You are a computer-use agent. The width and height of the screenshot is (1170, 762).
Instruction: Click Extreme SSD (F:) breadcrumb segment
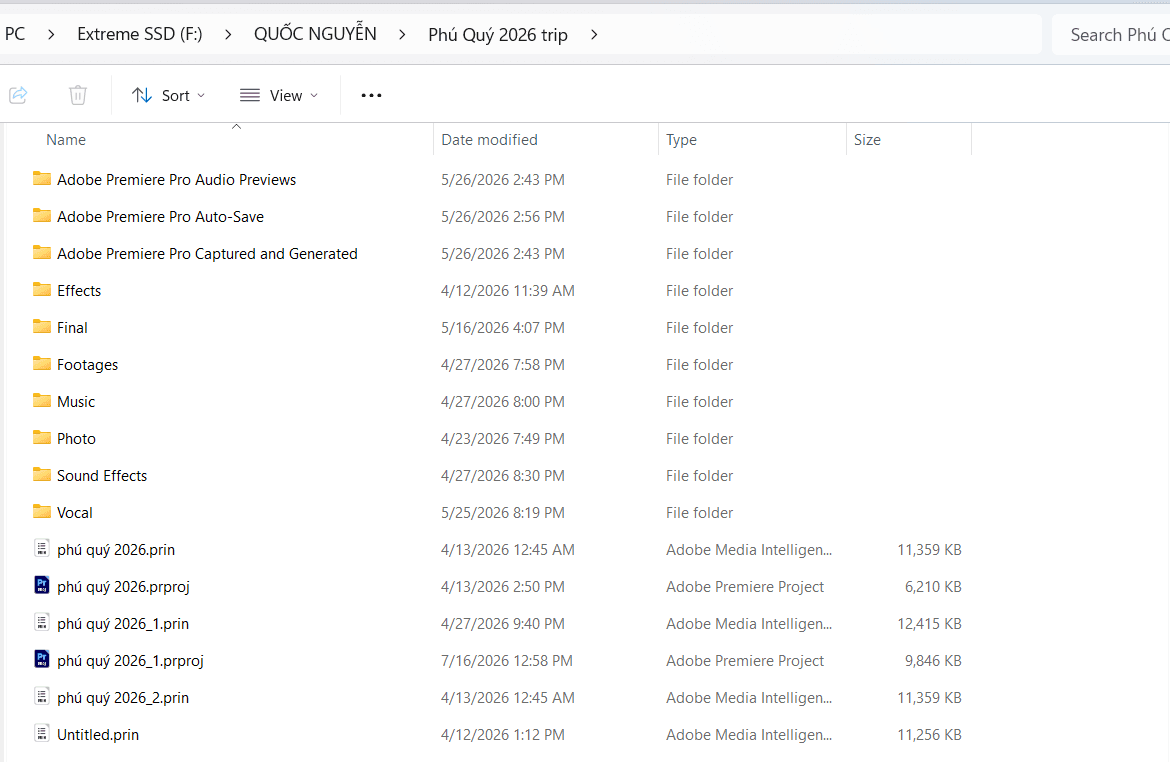click(140, 34)
